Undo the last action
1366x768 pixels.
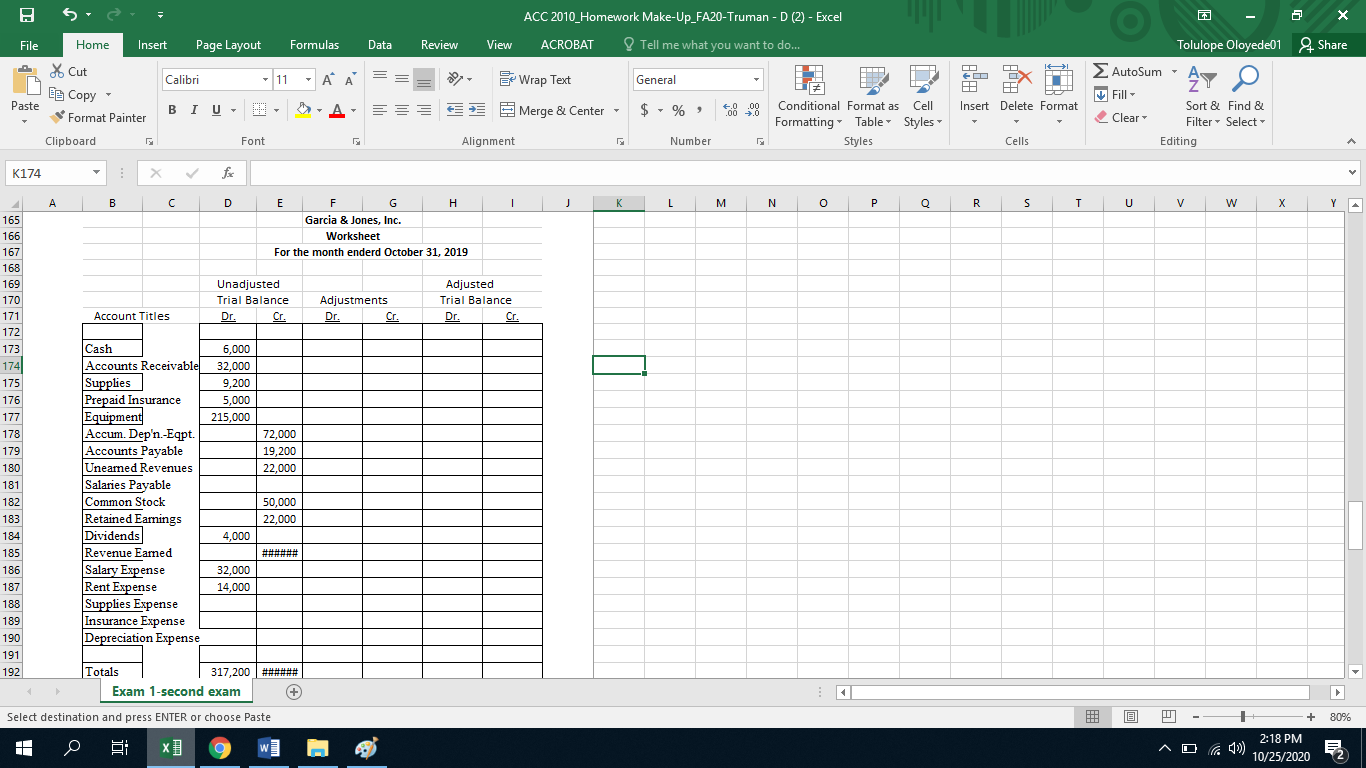click(x=72, y=17)
